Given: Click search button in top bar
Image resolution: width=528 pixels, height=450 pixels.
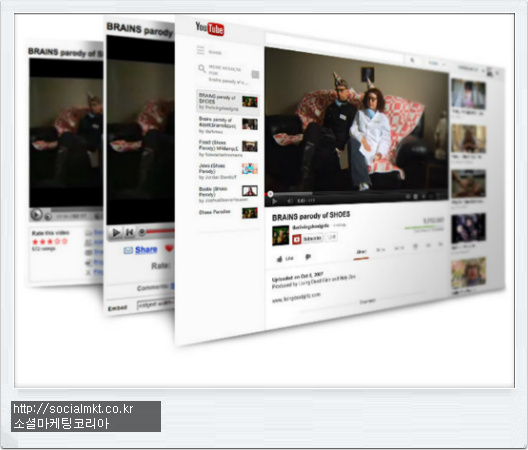Looking at the screenshot, I should tap(412, 60).
